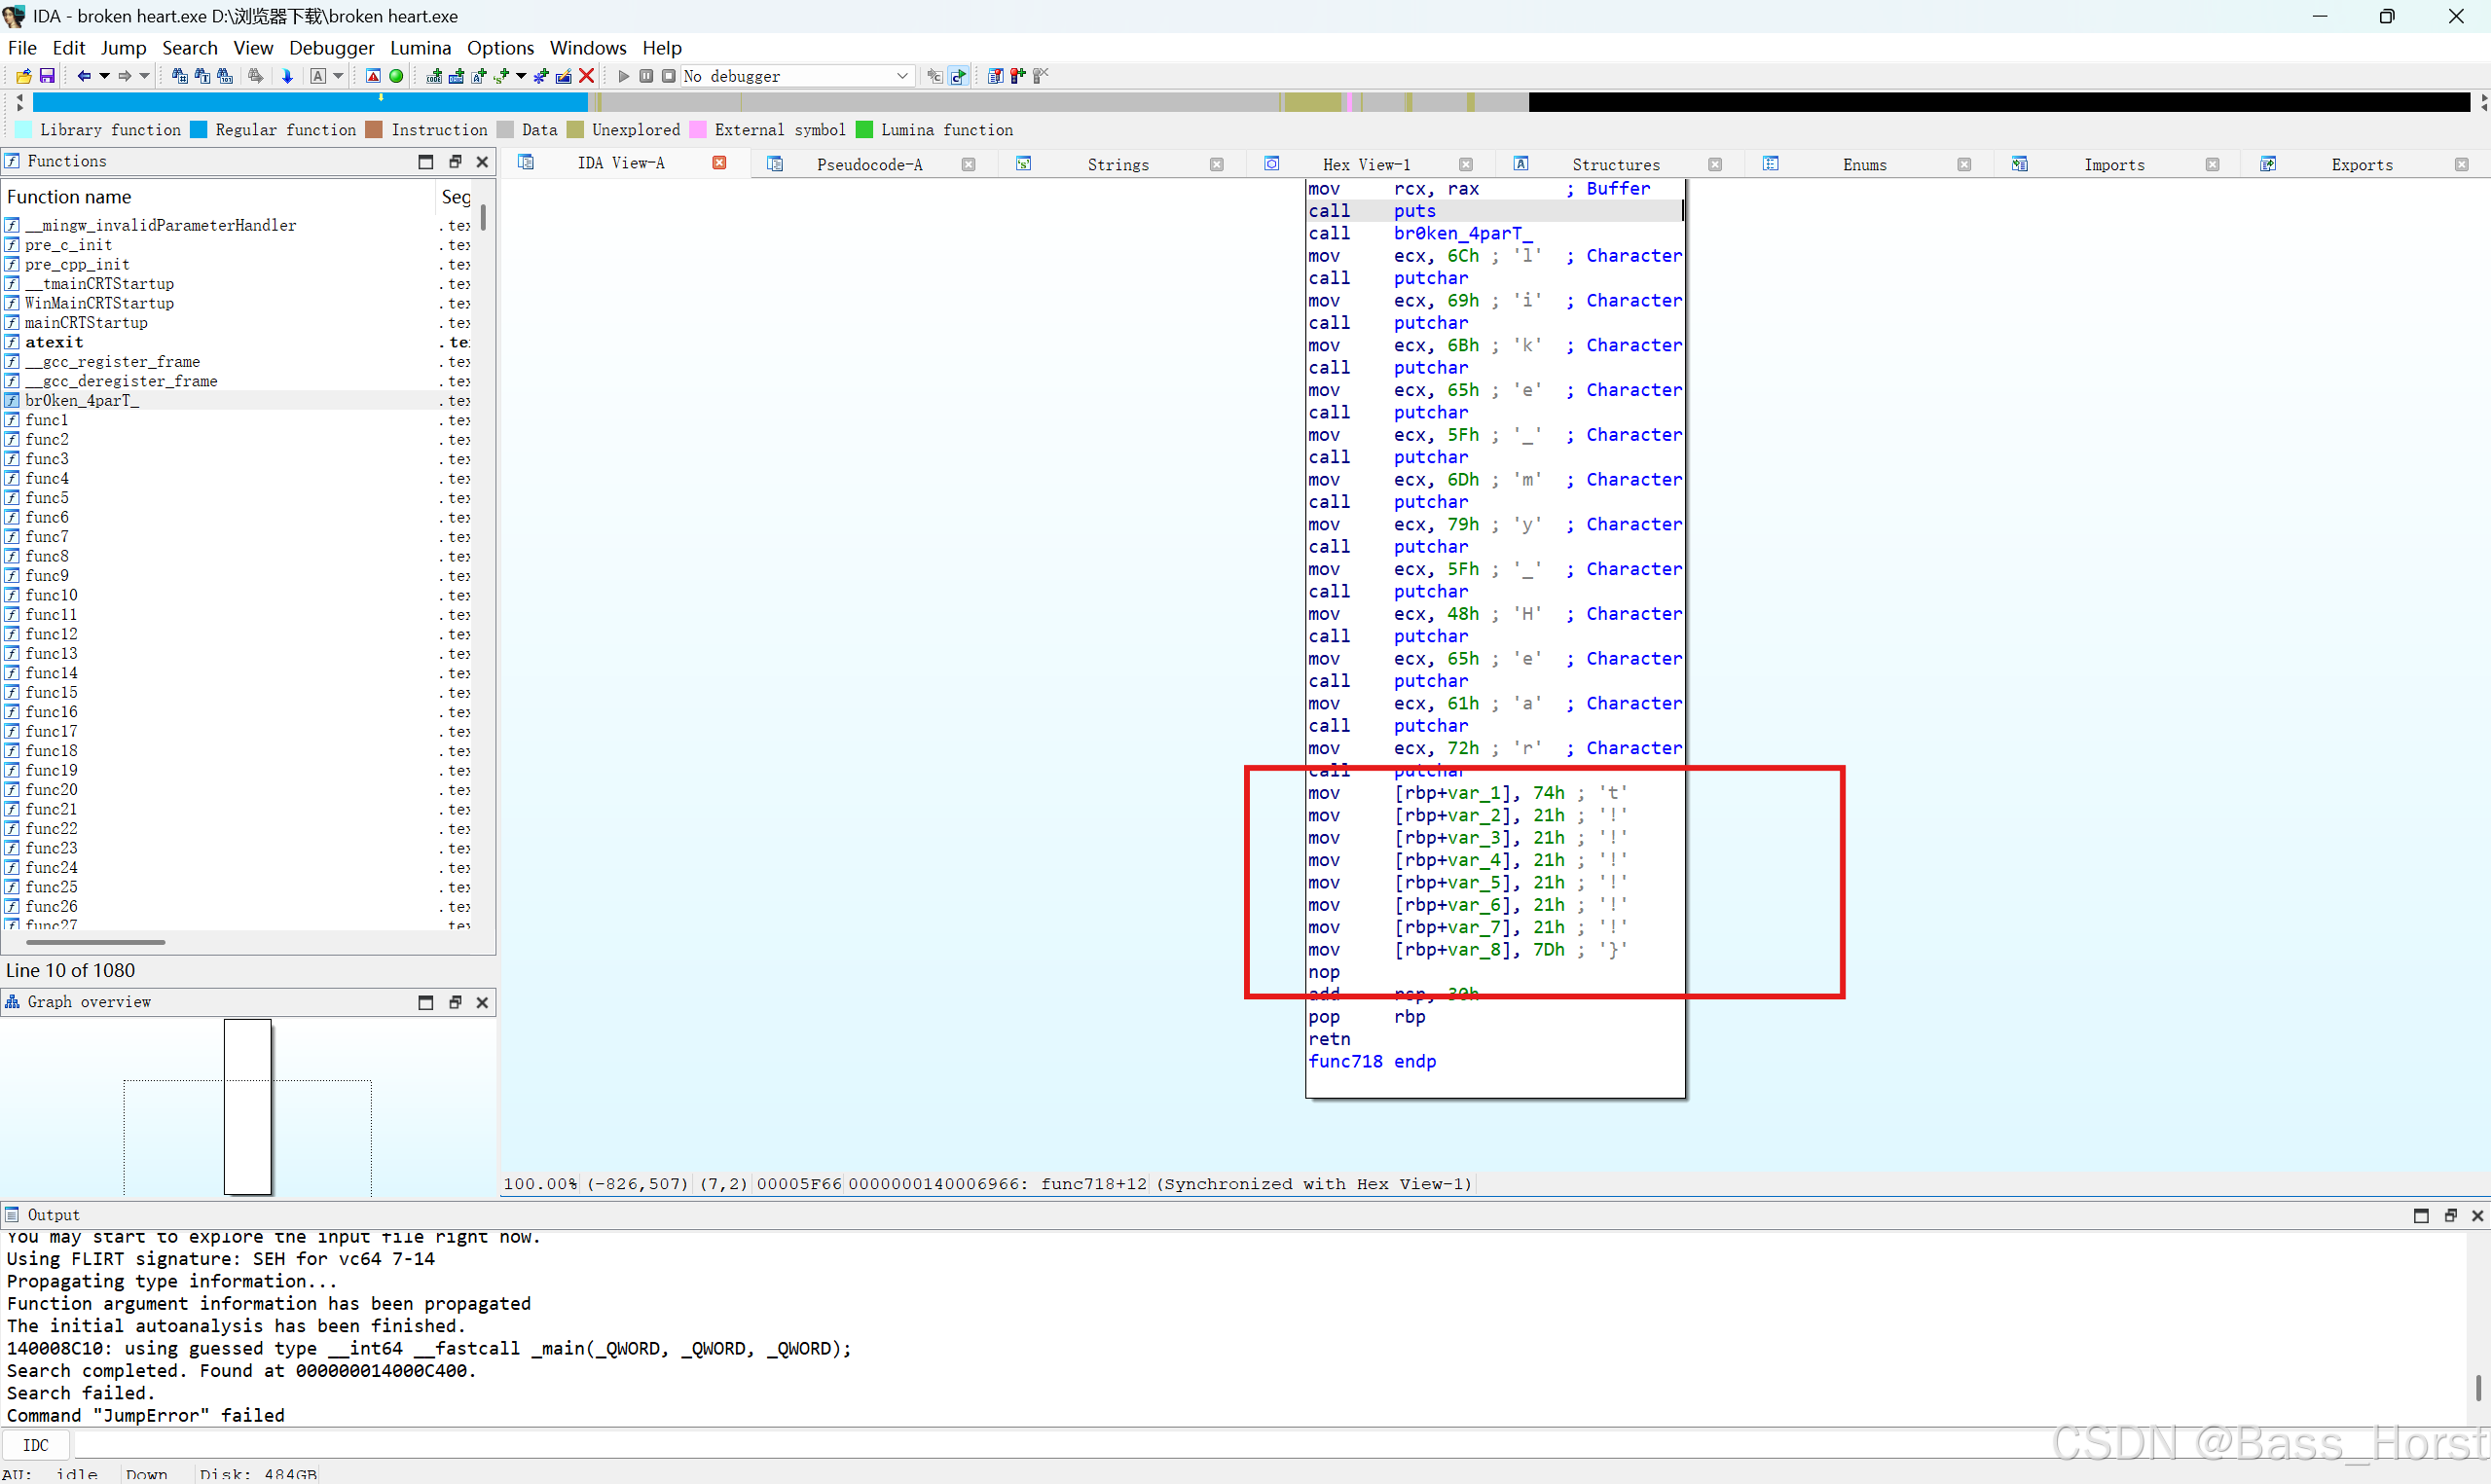Expand the jump back history arrow
The height and width of the screenshot is (1484, 2491).
click(x=104, y=76)
